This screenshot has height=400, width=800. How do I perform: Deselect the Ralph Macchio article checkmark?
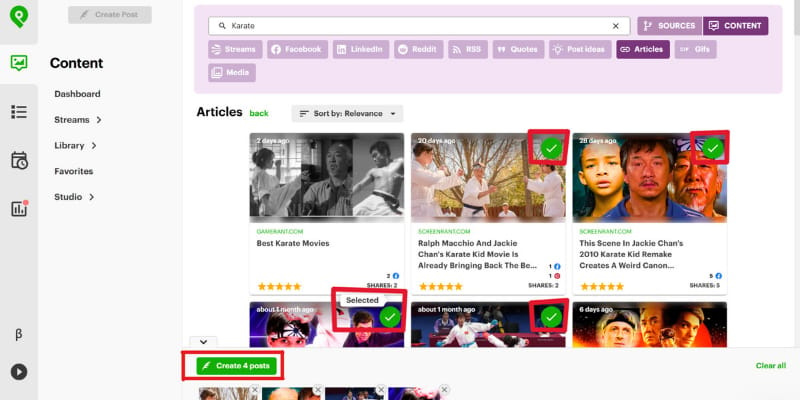[x=551, y=148]
